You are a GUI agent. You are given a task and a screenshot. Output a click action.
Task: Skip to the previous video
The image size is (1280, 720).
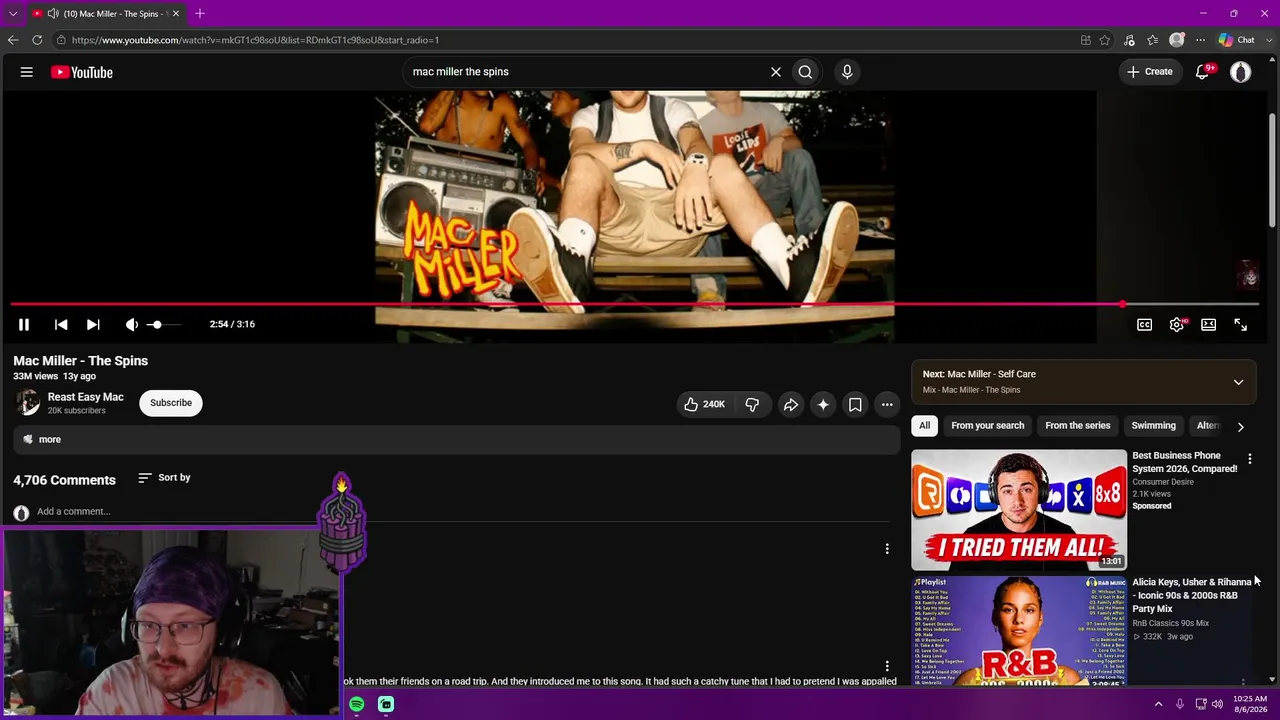[x=61, y=324]
